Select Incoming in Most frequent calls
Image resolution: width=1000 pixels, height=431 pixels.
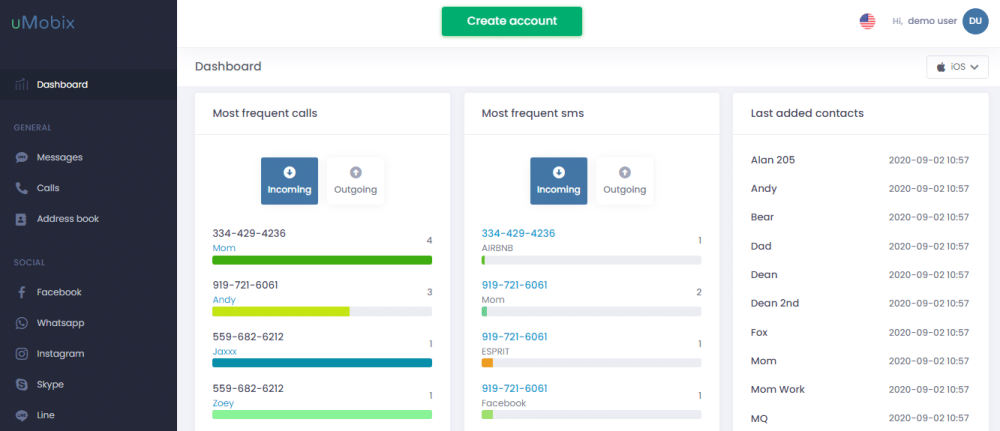[x=290, y=181]
